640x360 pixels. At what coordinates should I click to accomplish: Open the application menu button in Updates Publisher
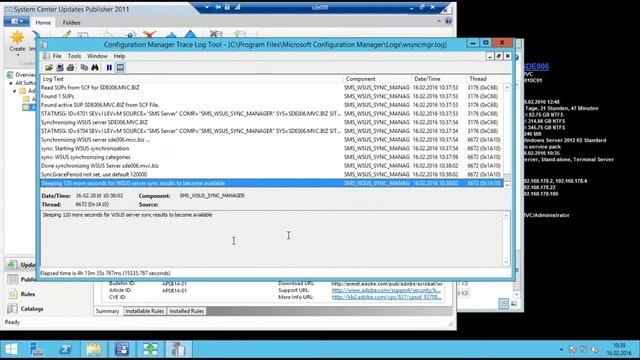pyautogui.click(x=16, y=21)
